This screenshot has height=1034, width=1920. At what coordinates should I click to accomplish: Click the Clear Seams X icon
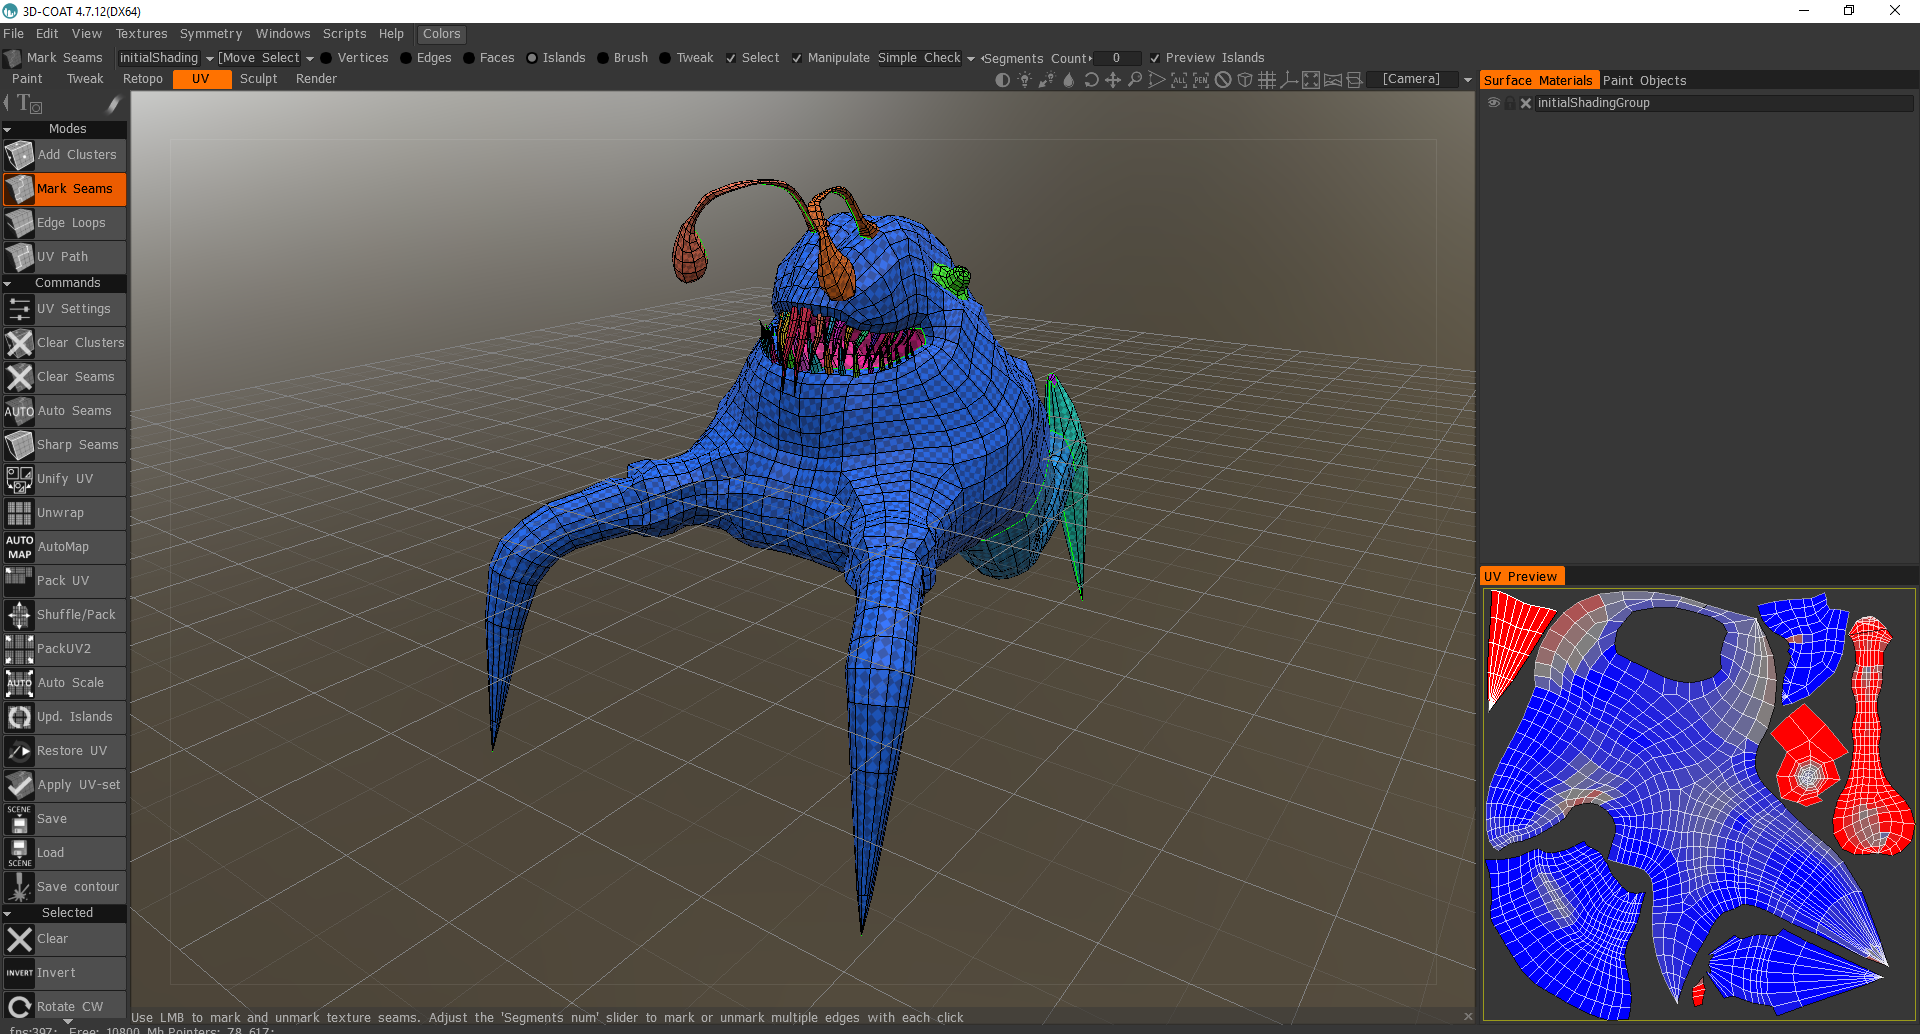click(19, 377)
